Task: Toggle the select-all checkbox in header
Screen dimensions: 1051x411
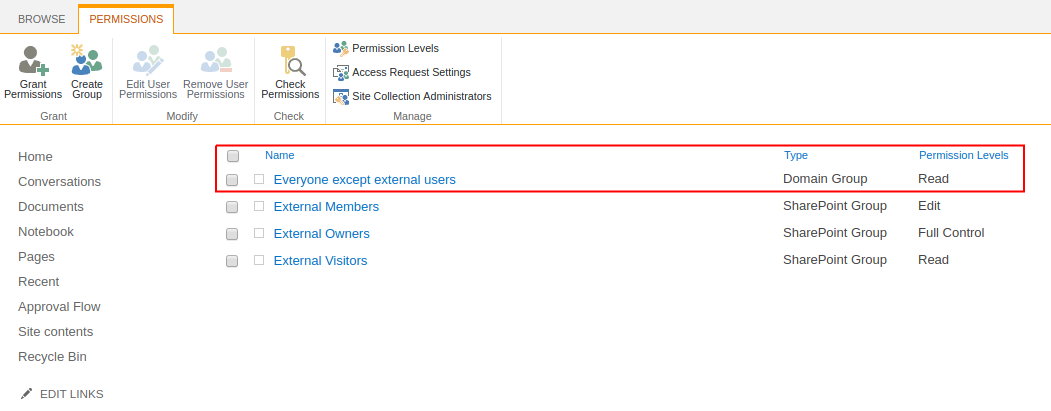Action: (x=233, y=156)
